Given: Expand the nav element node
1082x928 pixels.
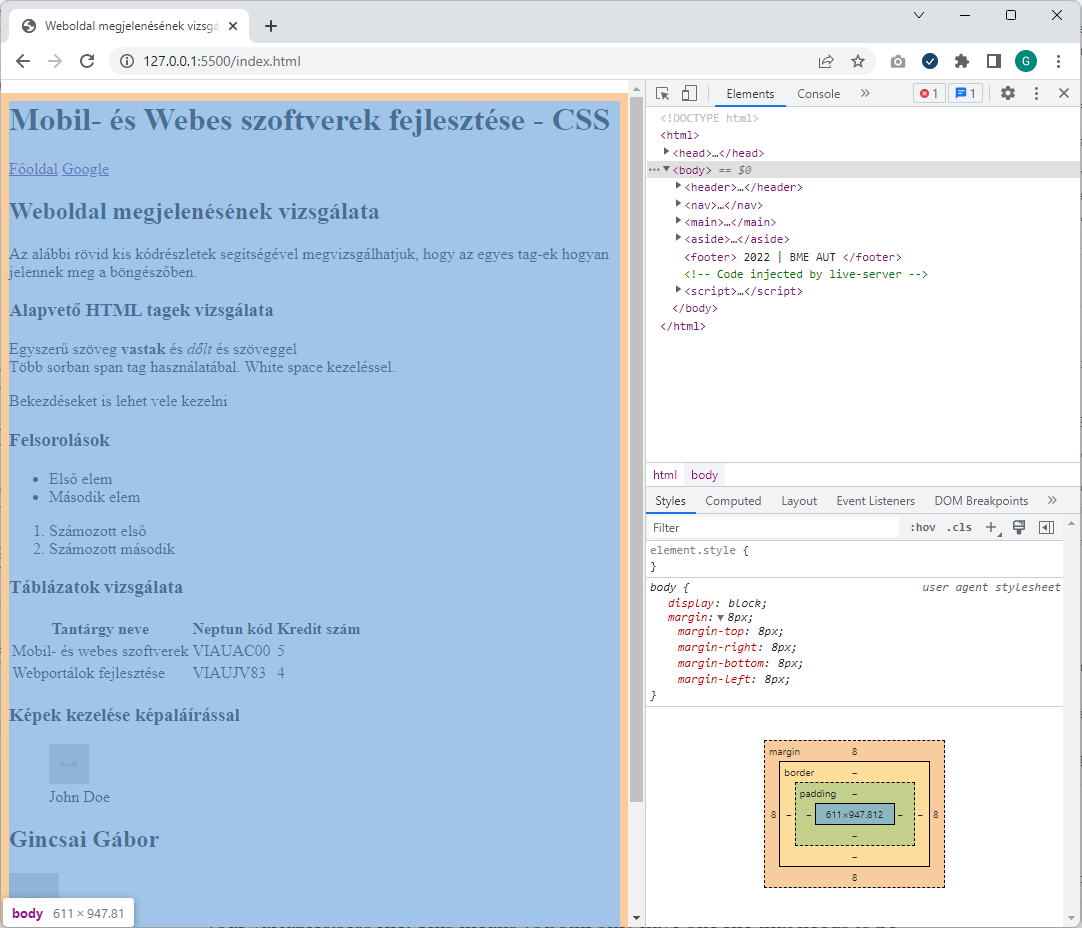Looking at the screenshot, I should (x=679, y=204).
